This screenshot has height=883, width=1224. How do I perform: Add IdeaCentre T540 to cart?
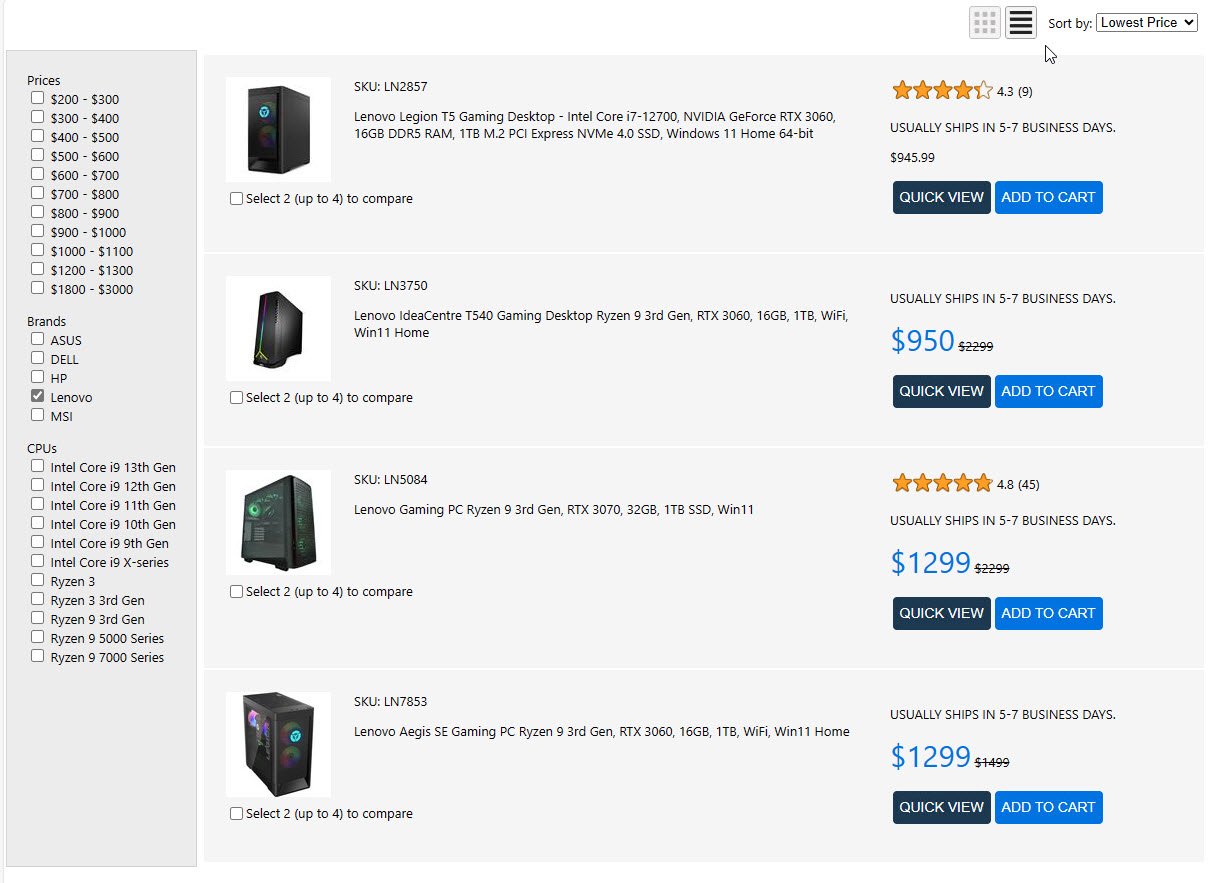(1048, 391)
